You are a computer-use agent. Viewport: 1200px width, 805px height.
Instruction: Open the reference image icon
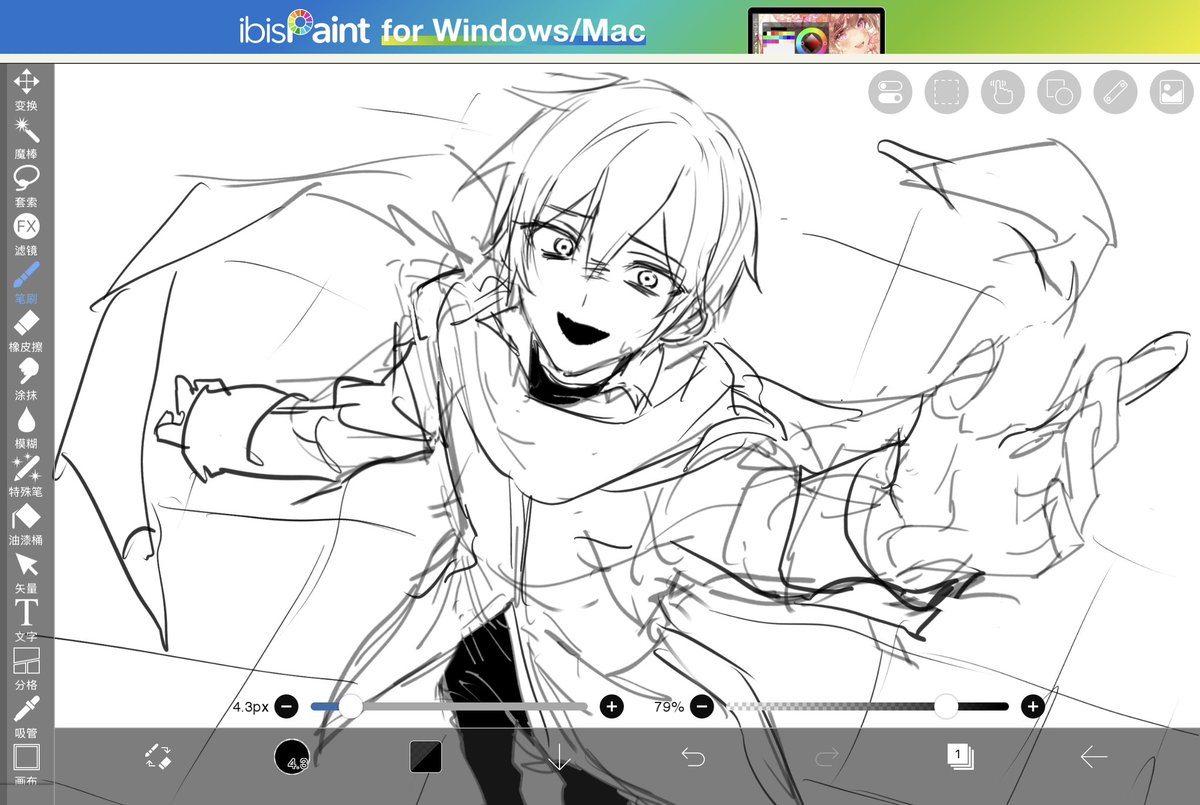tap(1172, 92)
